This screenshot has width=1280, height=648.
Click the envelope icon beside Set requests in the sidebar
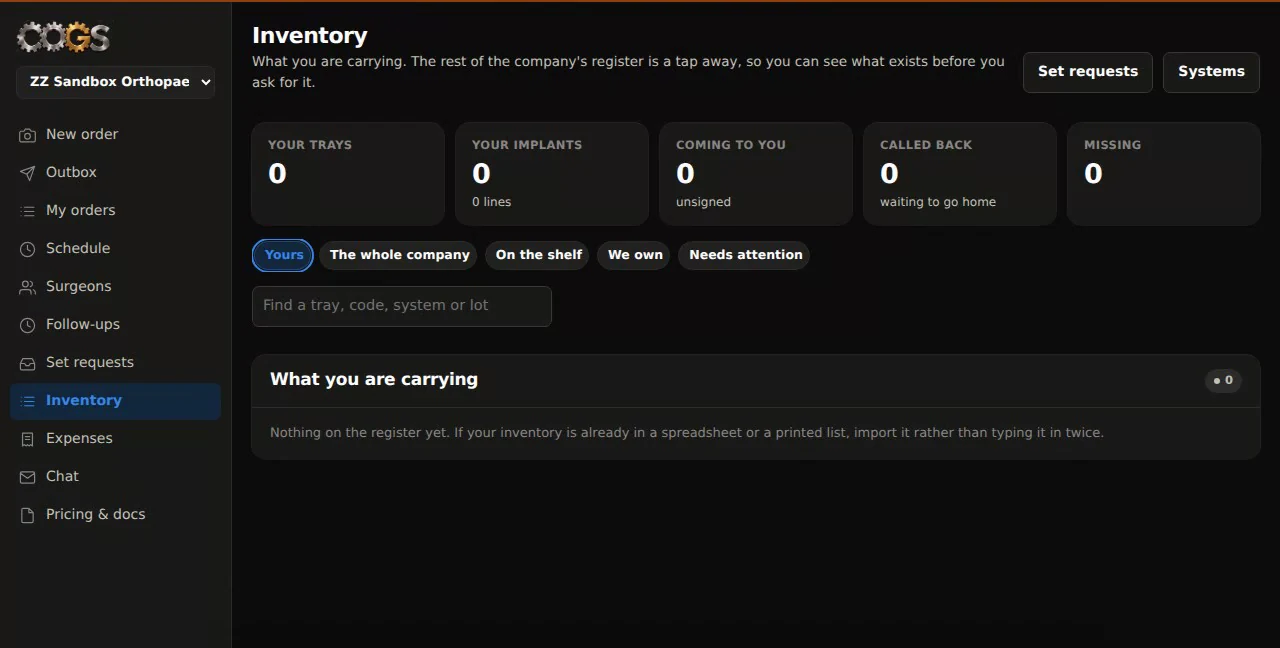tap(28, 363)
